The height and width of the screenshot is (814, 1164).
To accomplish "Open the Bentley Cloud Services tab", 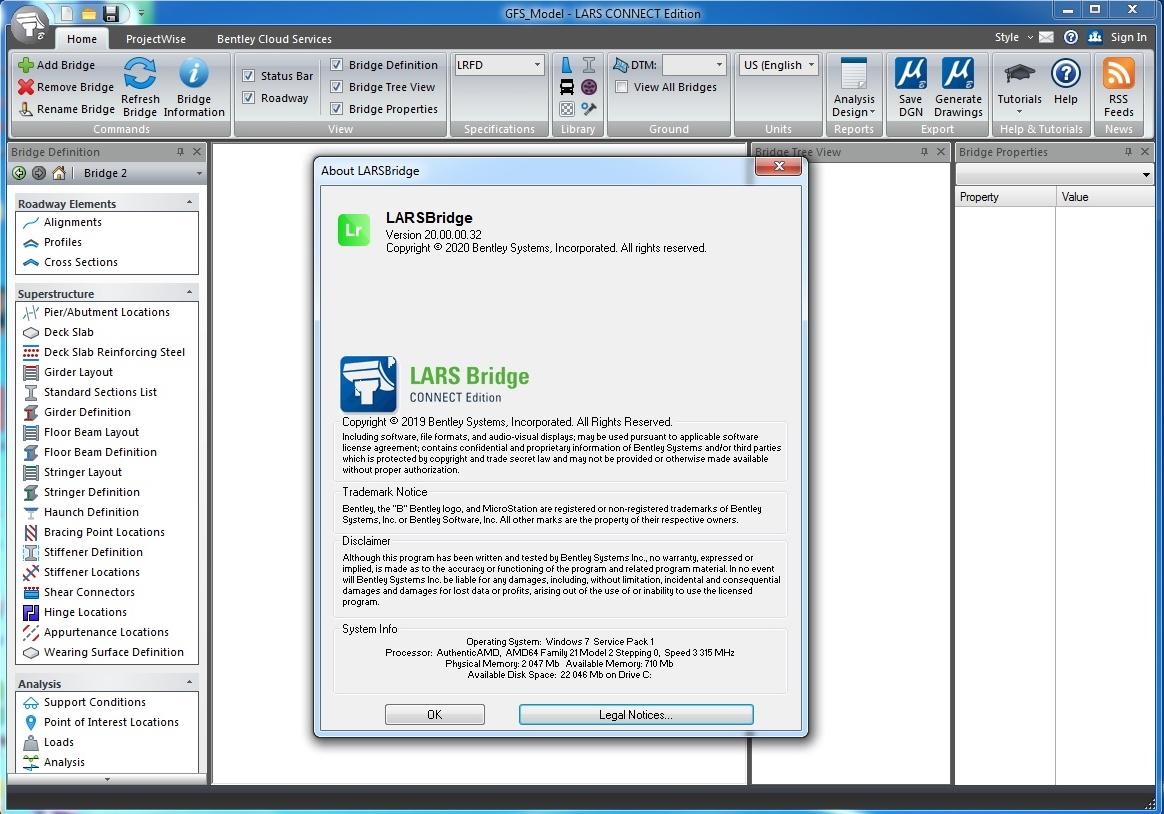I will 274,39.
